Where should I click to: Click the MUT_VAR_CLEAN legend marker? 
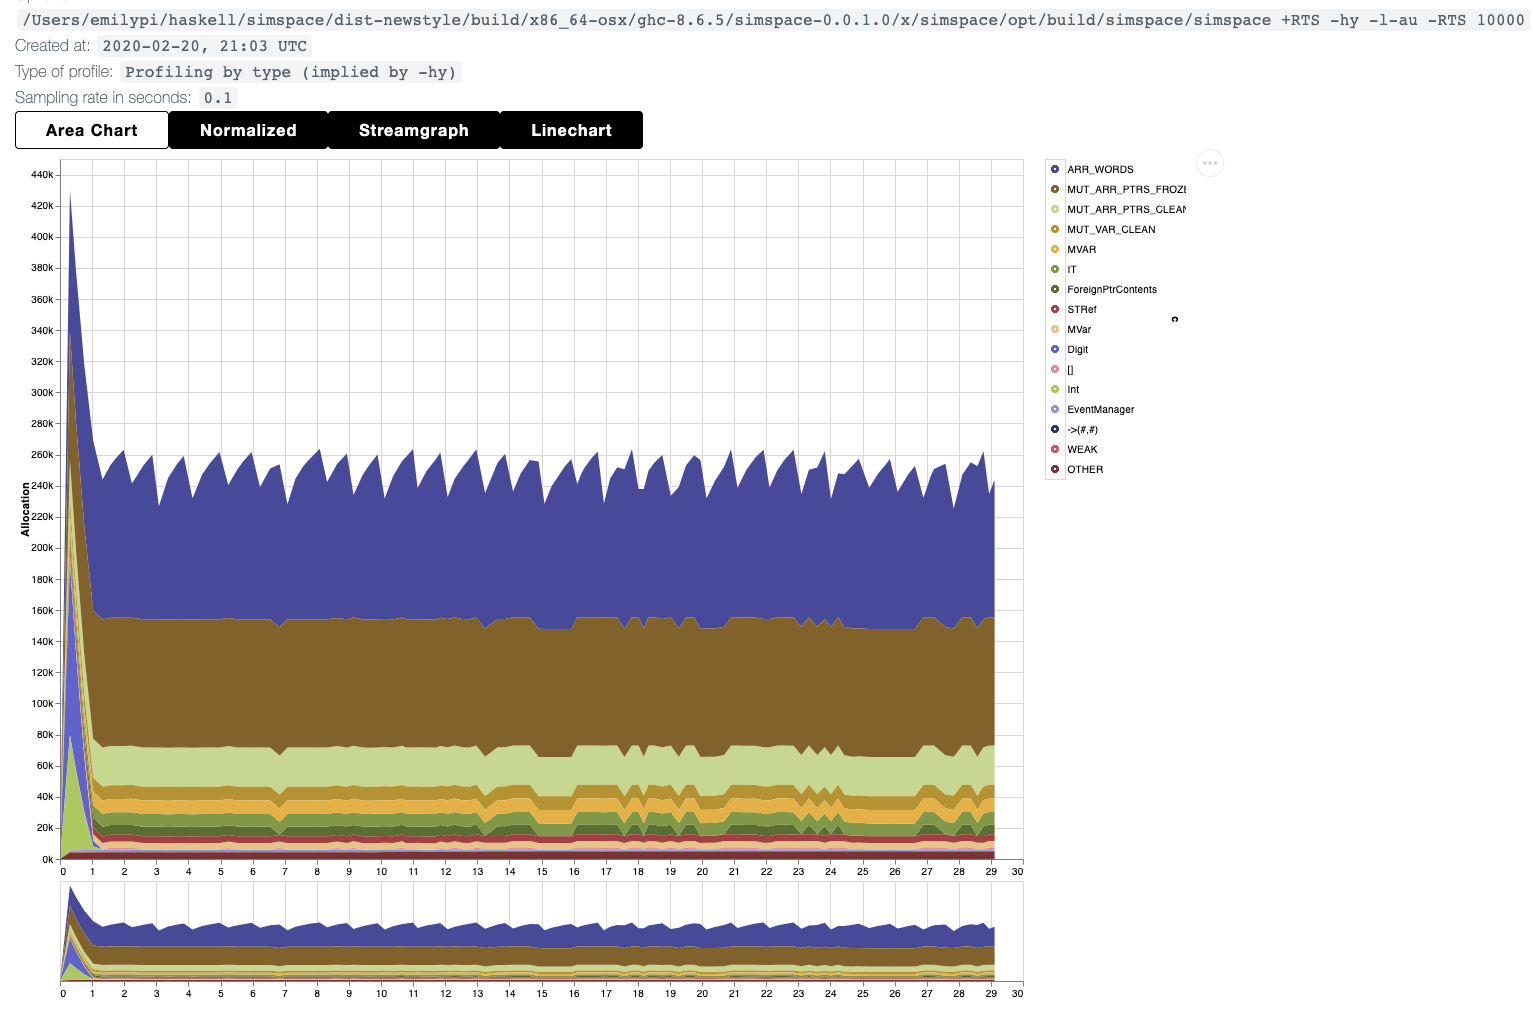[x=1055, y=229]
